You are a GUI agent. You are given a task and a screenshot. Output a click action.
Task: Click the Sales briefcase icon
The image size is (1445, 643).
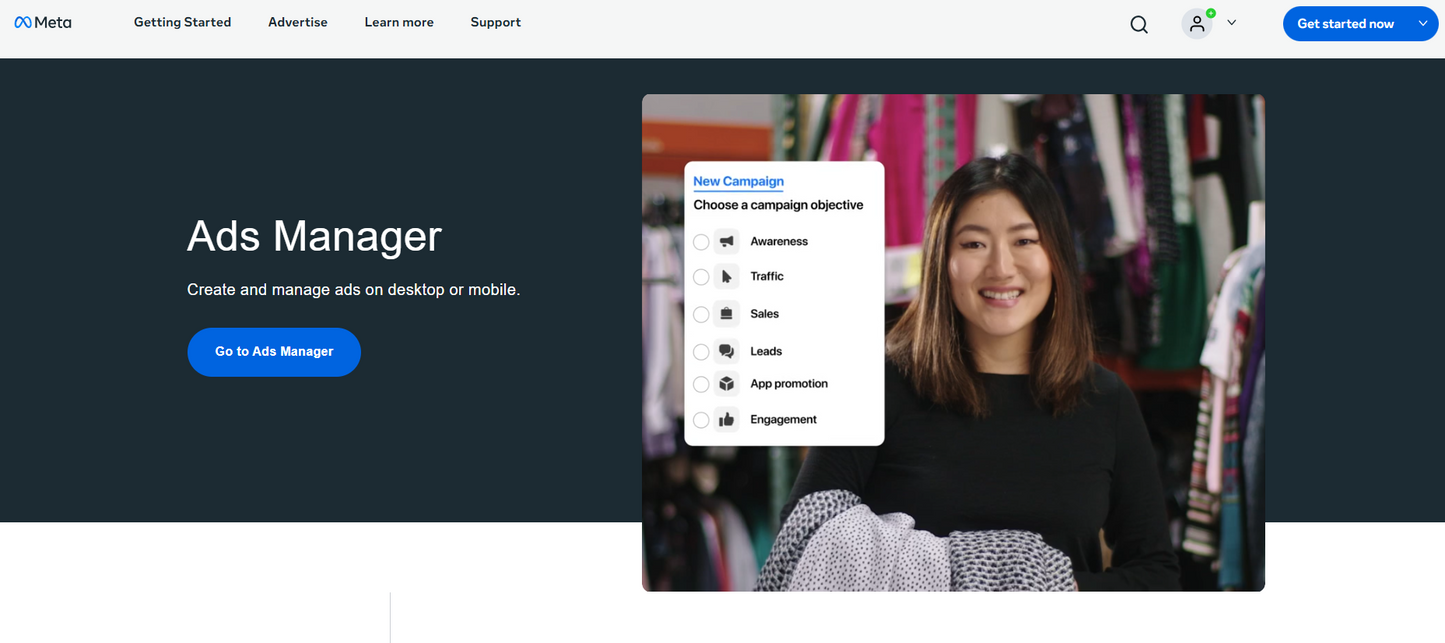[x=726, y=314]
